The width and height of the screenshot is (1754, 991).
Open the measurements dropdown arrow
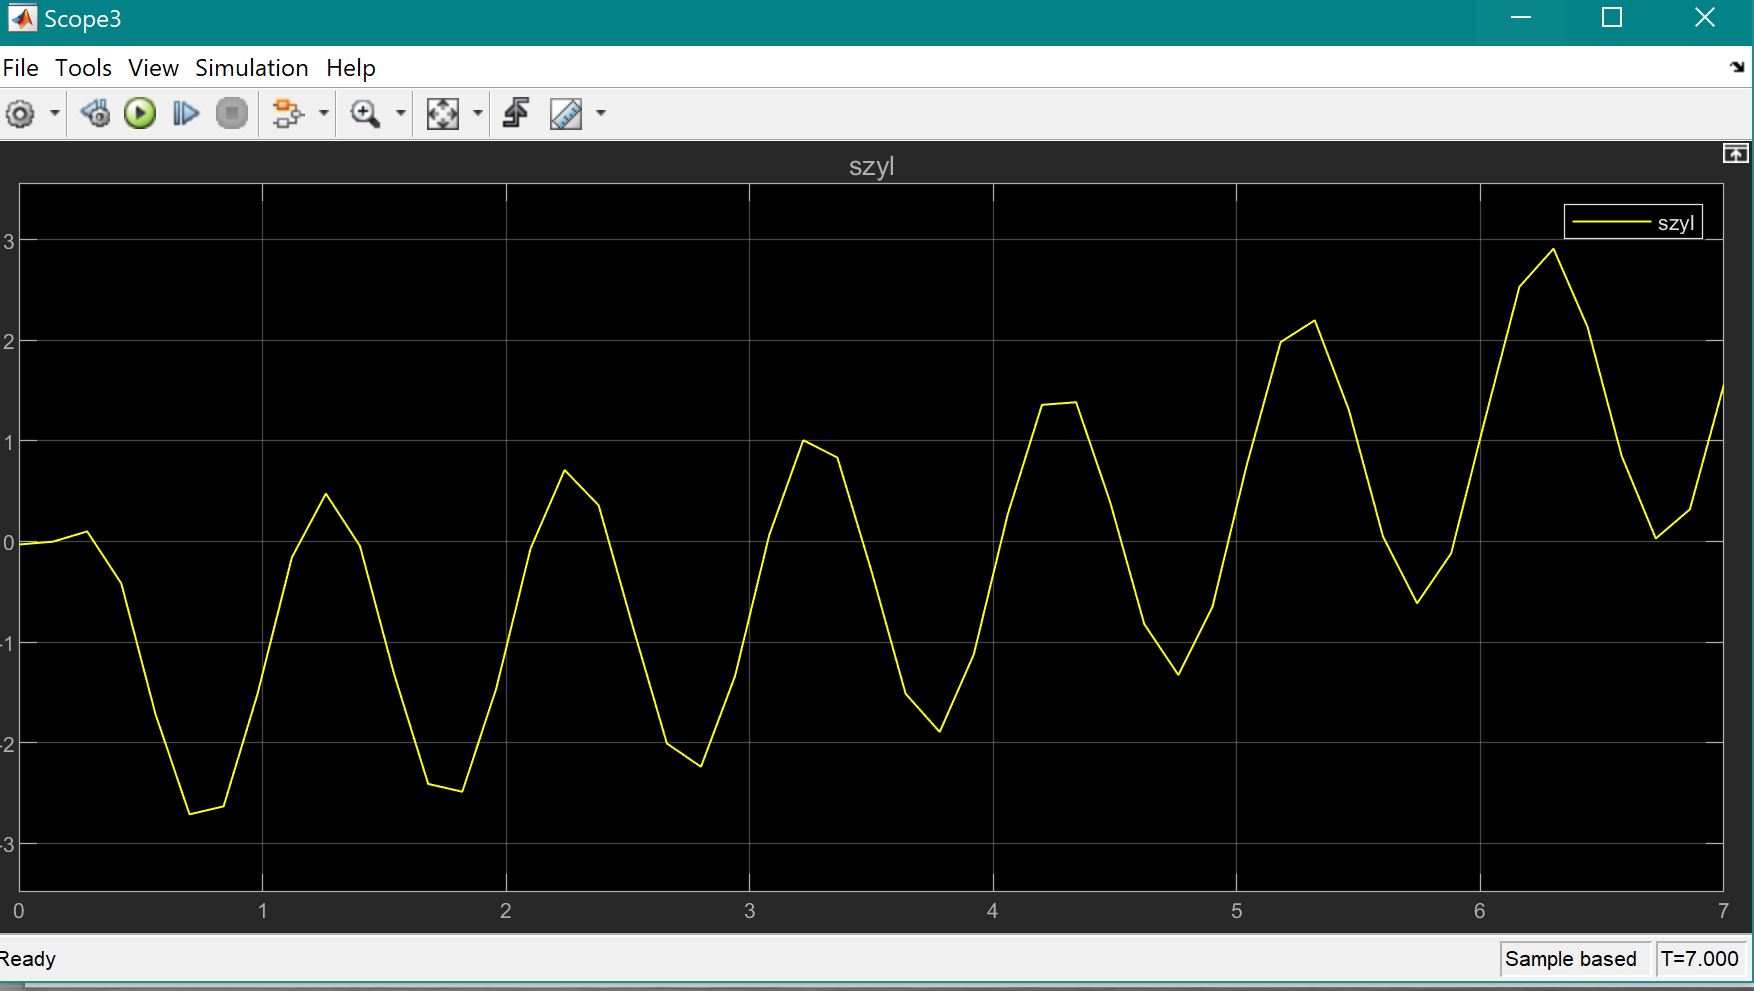point(601,114)
